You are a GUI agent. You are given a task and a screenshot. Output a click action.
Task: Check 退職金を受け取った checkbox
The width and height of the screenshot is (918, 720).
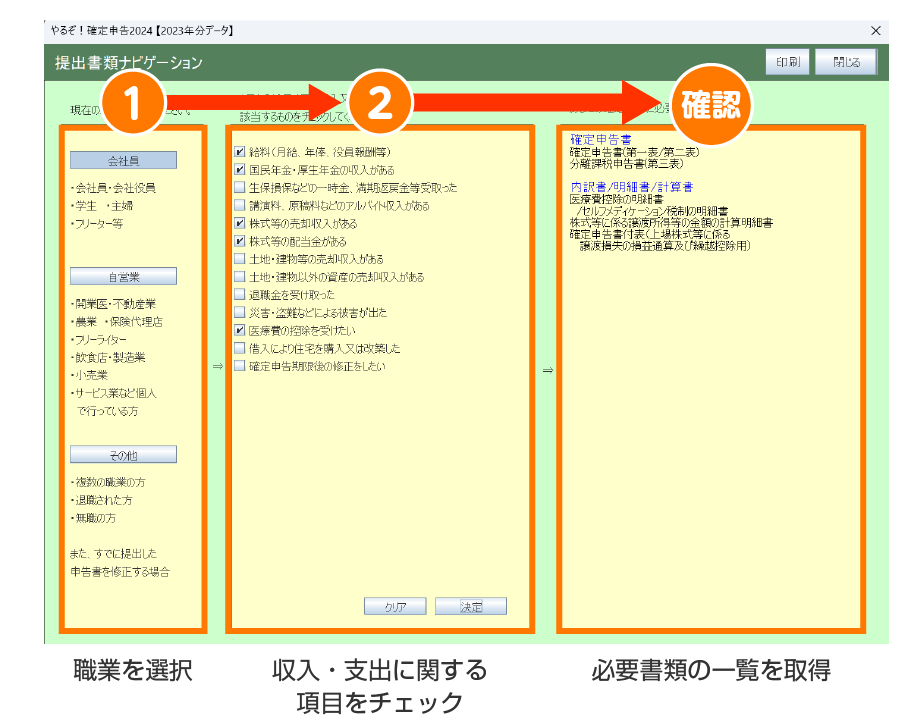(x=239, y=294)
